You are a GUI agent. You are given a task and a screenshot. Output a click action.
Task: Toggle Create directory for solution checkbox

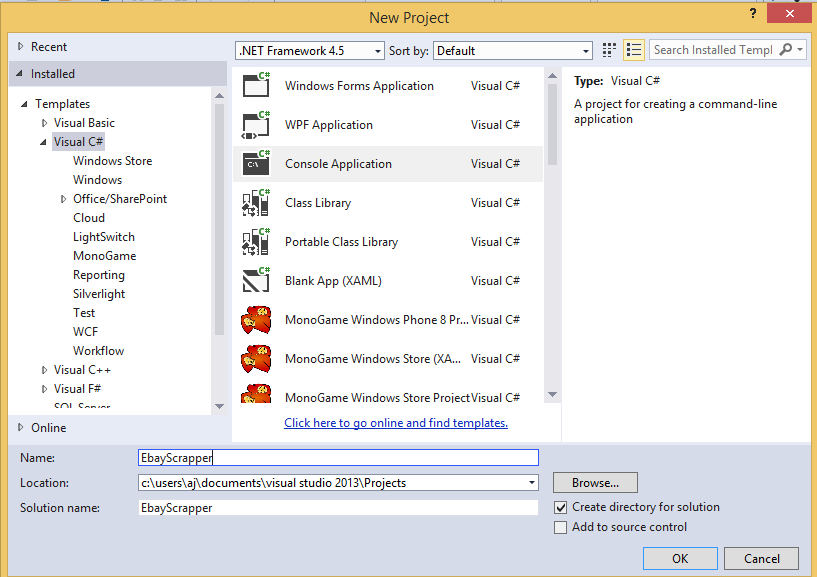coord(561,507)
